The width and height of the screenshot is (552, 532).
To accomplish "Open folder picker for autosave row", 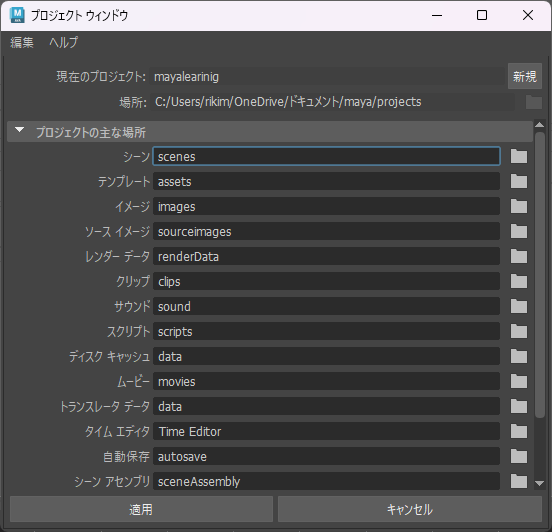I will coord(519,456).
